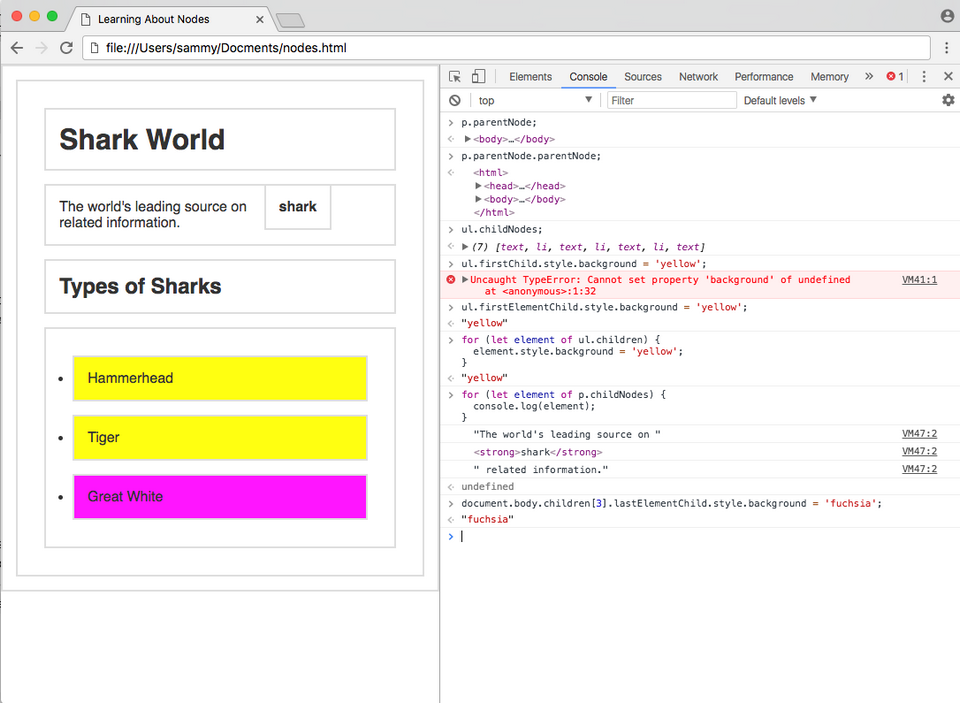Open the top execution context dropdown
960x703 pixels.
[x=535, y=100]
